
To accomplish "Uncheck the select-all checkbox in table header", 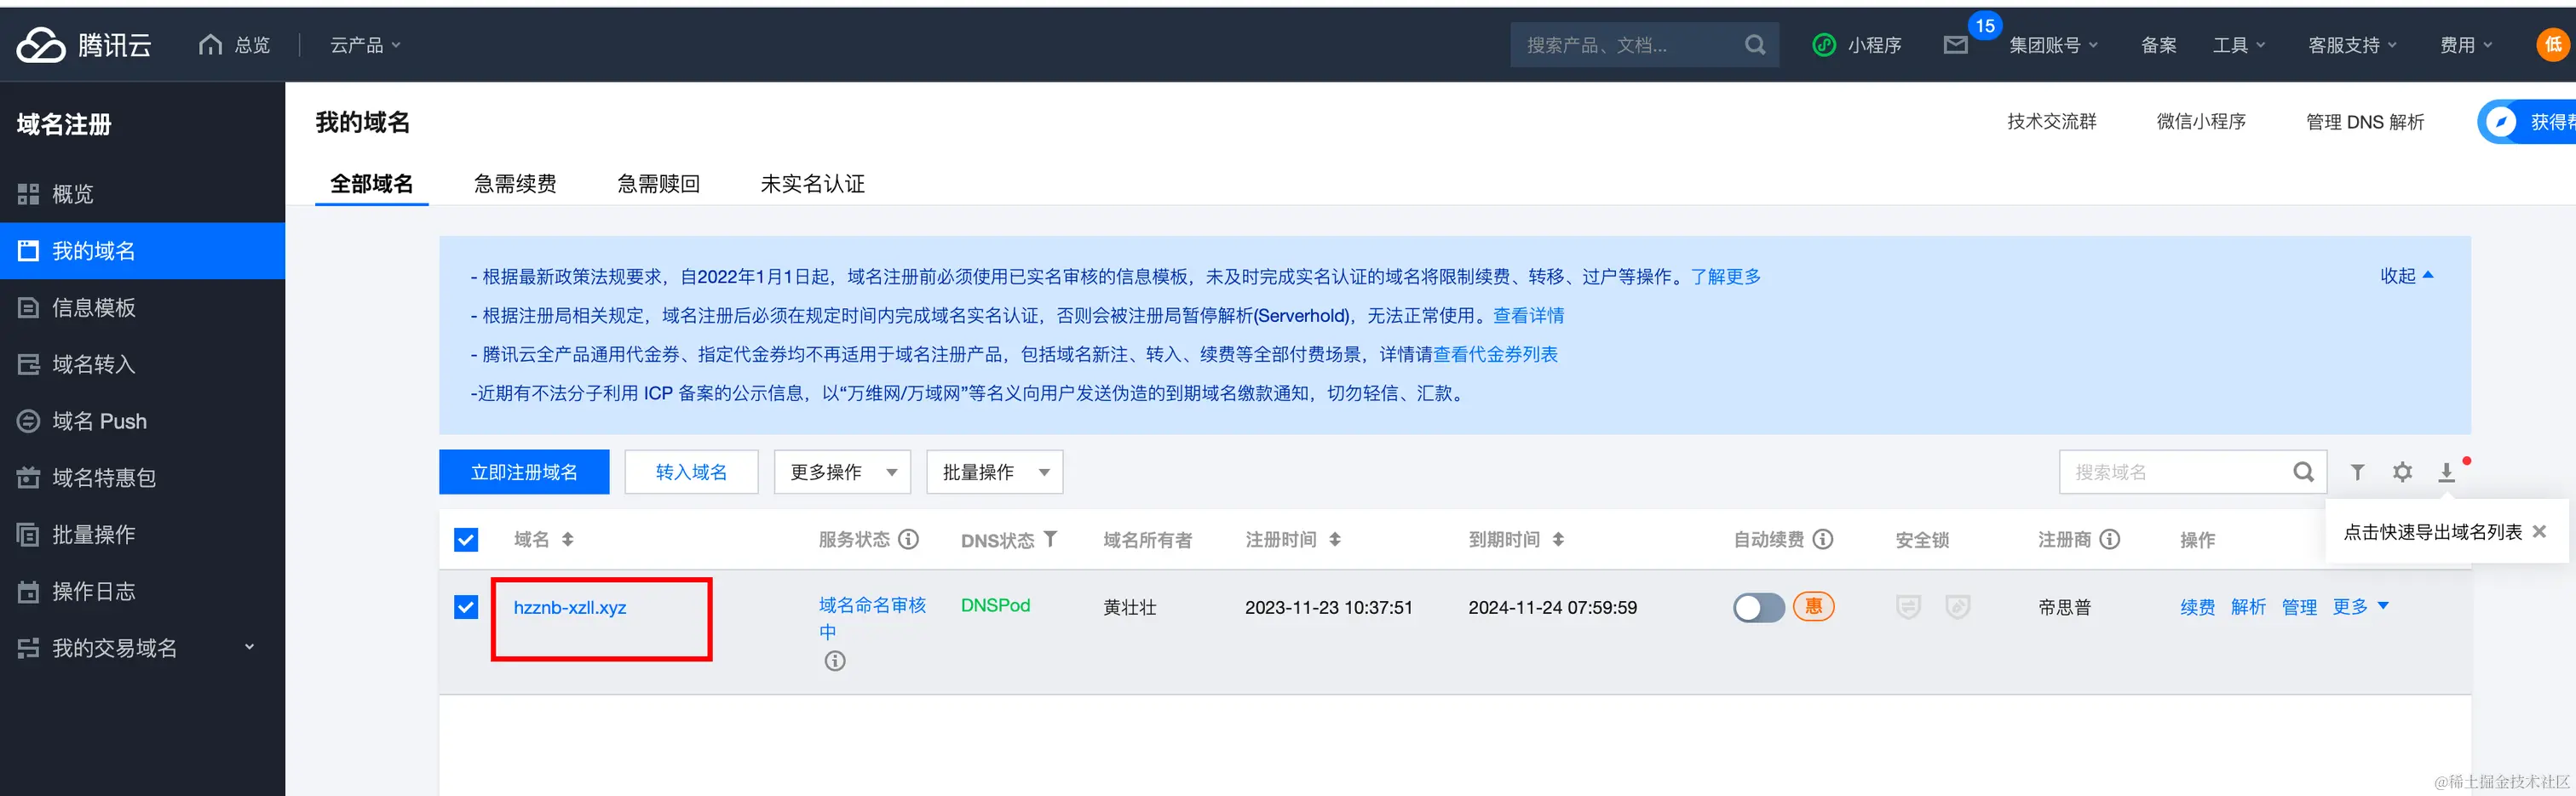I will click(466, 540).
